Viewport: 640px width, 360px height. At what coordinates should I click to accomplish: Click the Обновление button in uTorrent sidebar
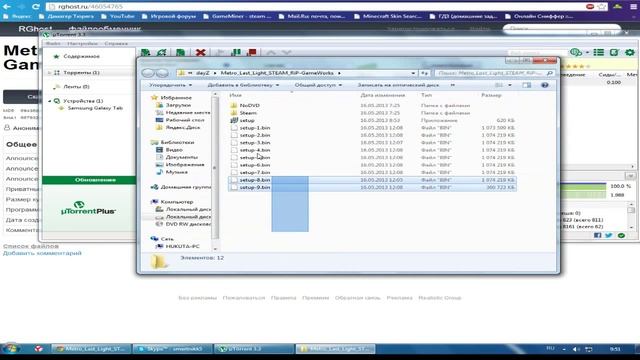point(89,180)
